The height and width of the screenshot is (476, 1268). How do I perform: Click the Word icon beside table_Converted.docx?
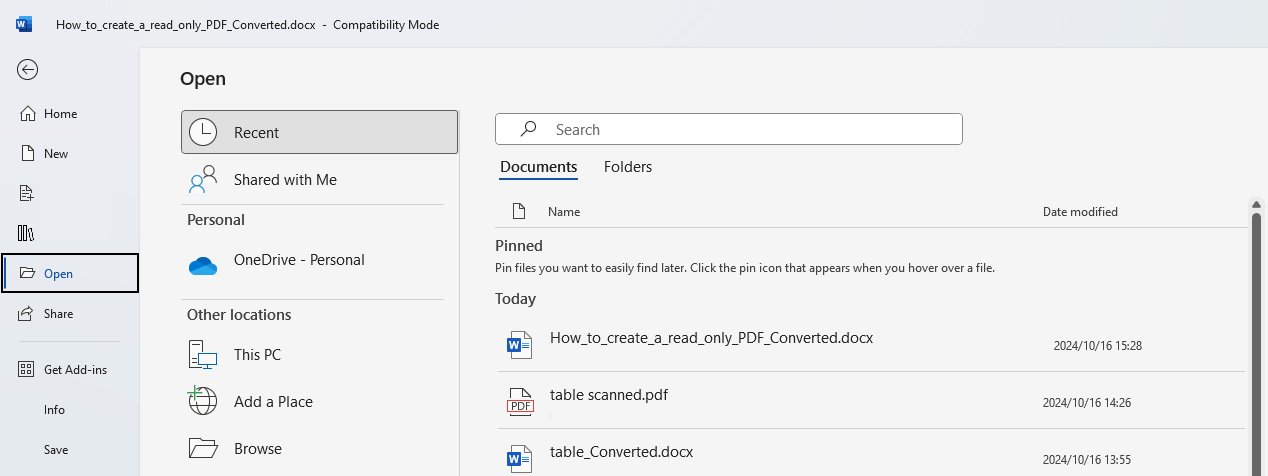click(519, 458)
